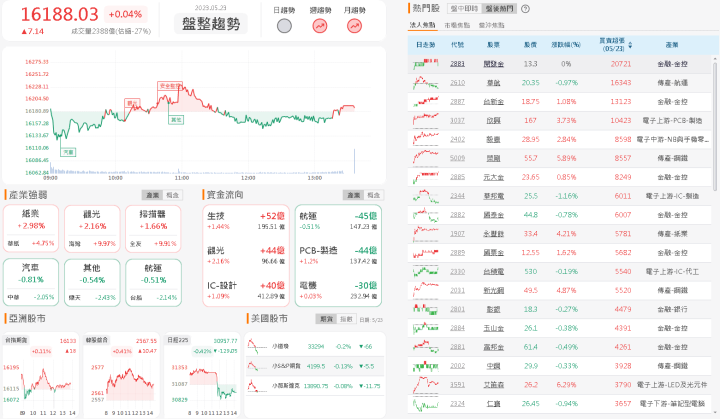This screenshot has width=720, height=419.
Task: Open the 紙業 +2.98% industry card
Action: (x=31, y=229)
